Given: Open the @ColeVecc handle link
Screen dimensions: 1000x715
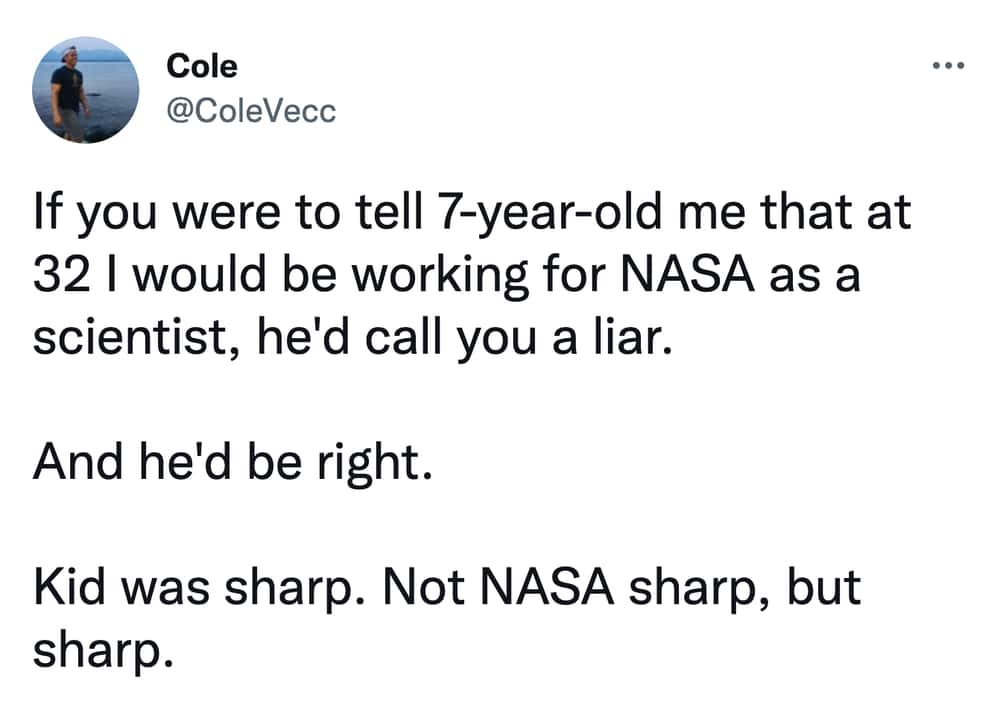Looking at the screenshot, I should pyautogui.click(x=251, y=112).
